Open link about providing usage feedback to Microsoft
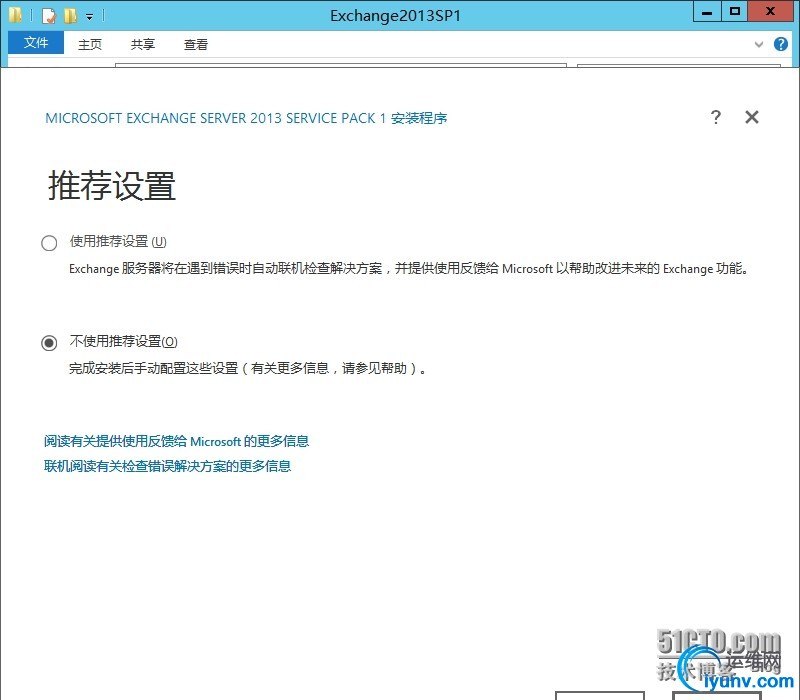Screen dimensions: 800x700 [x=177, y=441]
